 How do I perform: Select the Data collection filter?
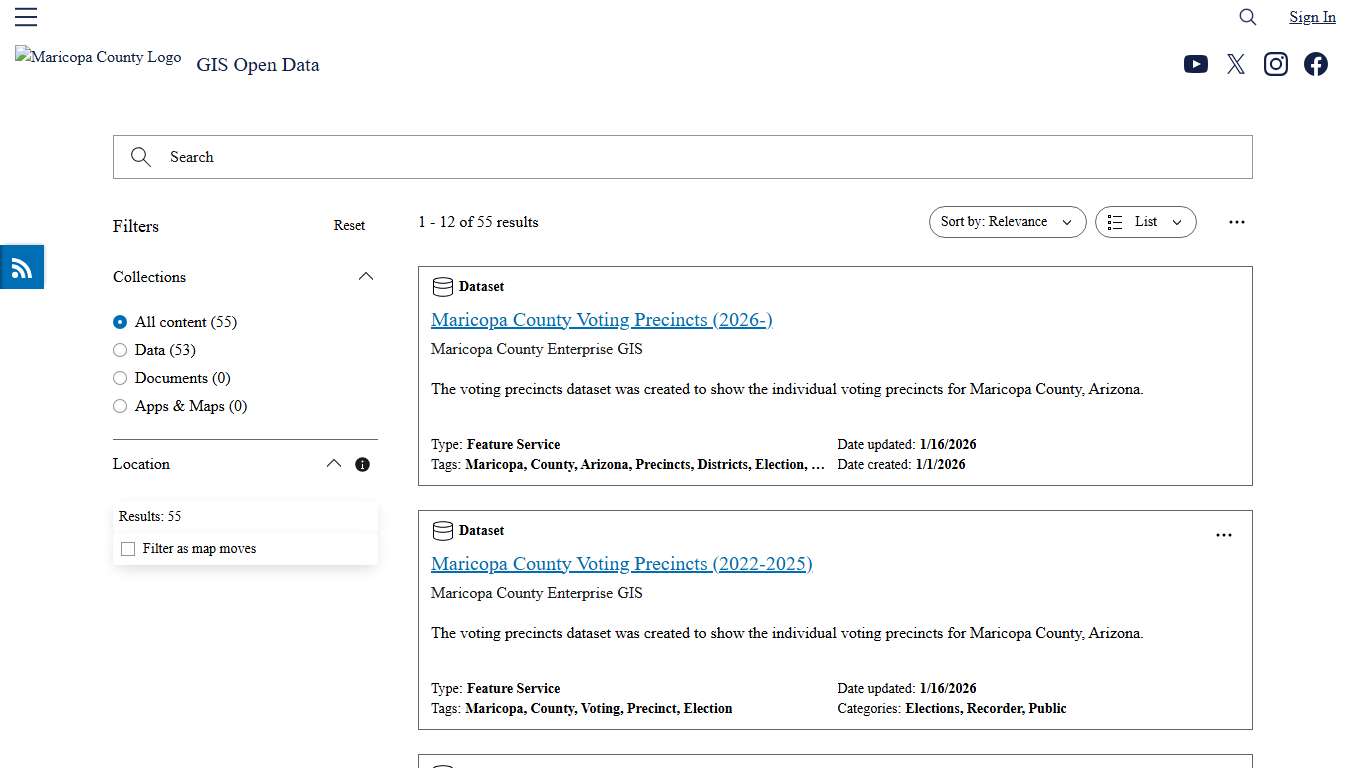point(120,350)
